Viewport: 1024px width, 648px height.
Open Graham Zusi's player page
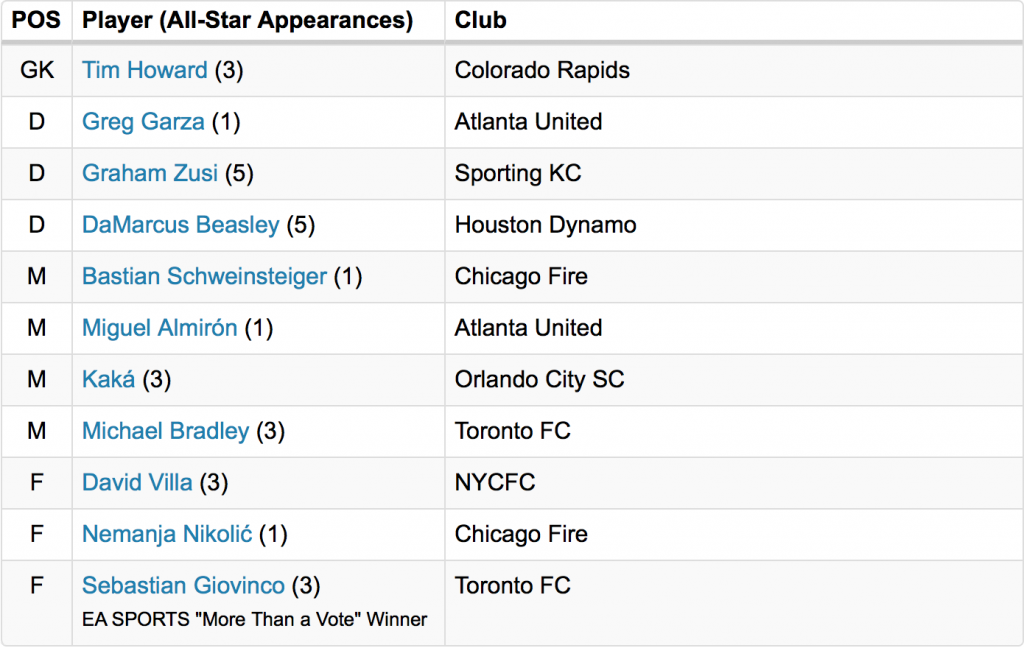[150, 173]
